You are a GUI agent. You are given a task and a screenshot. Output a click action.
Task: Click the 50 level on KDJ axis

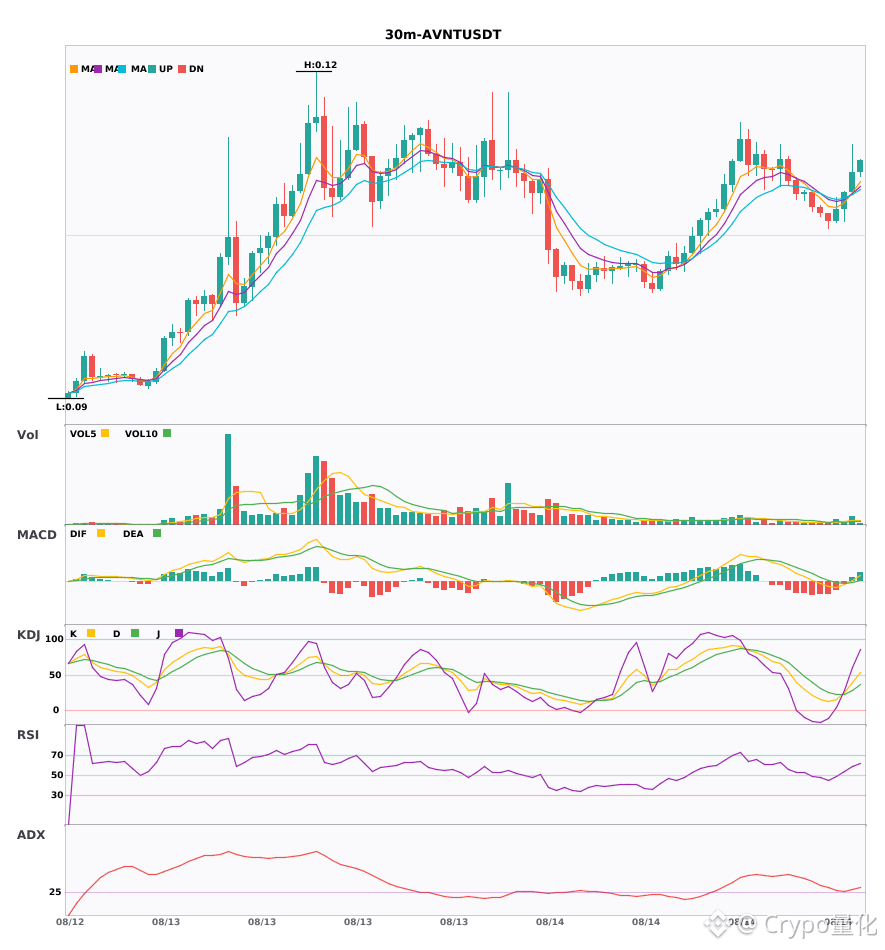[55, 675]
